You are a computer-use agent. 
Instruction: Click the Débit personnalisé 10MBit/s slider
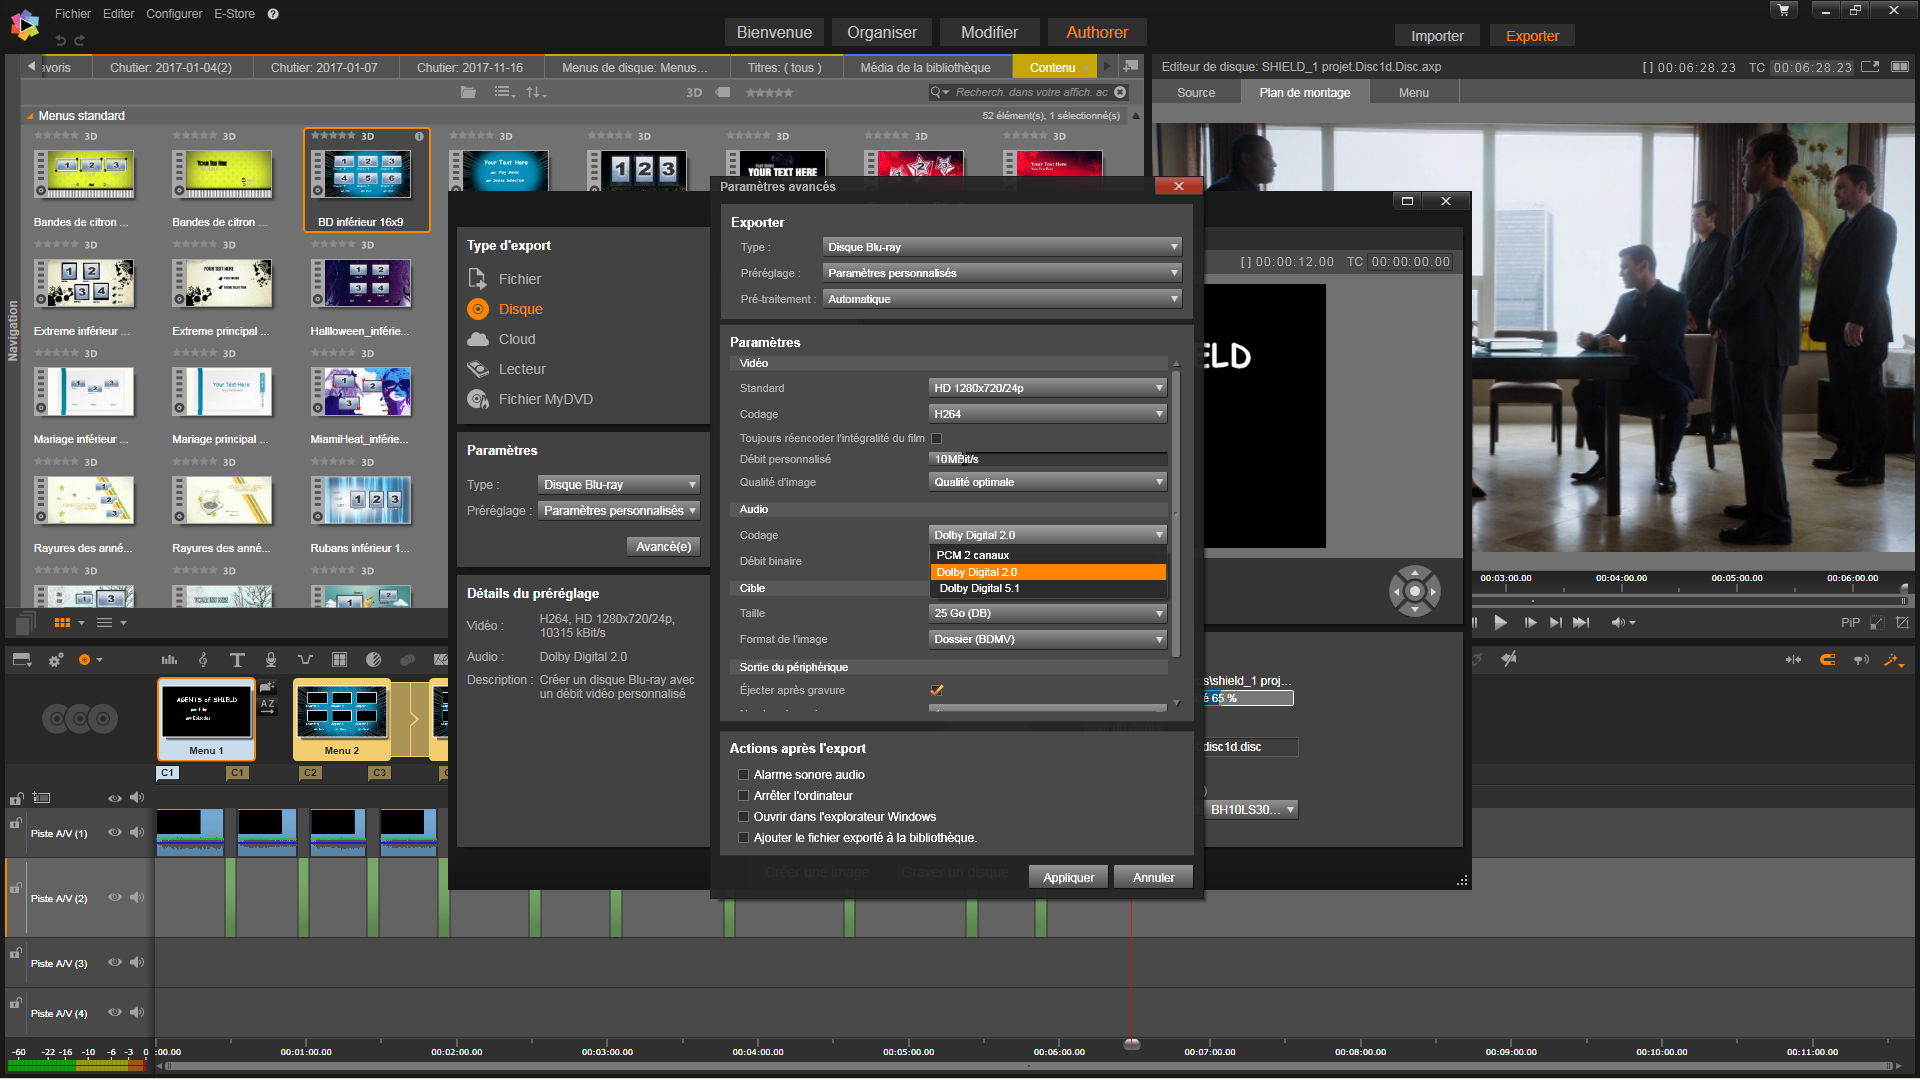pos(1047,459)
